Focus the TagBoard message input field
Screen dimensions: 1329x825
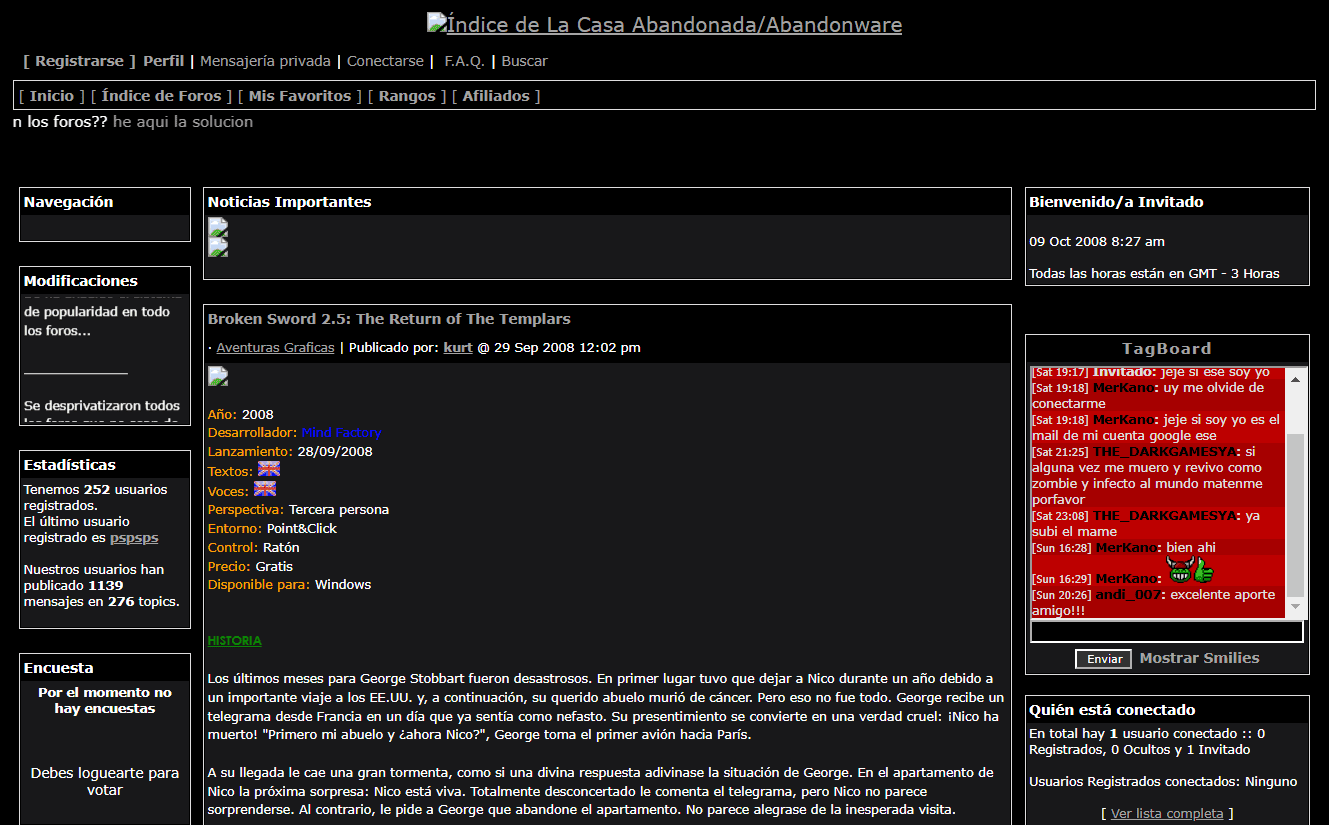click(x=1167, y=632)
